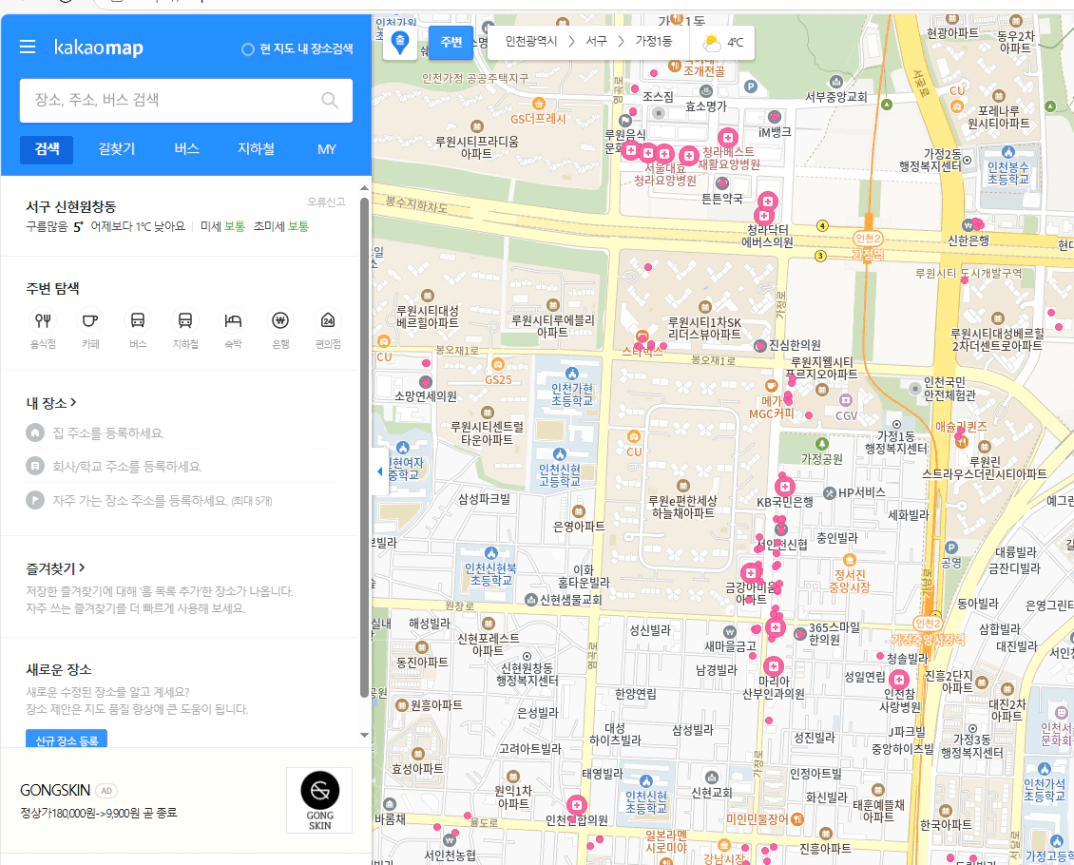Open the 새마을금고 bank marker
1074x865 pixels.
point(730,631)
